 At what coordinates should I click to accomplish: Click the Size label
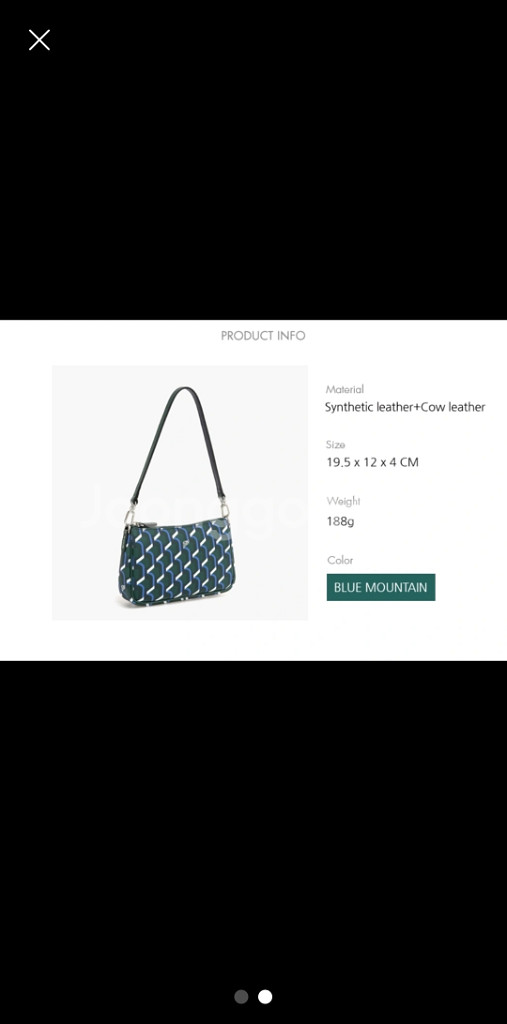pyautogui.click(x=335, y=445)
